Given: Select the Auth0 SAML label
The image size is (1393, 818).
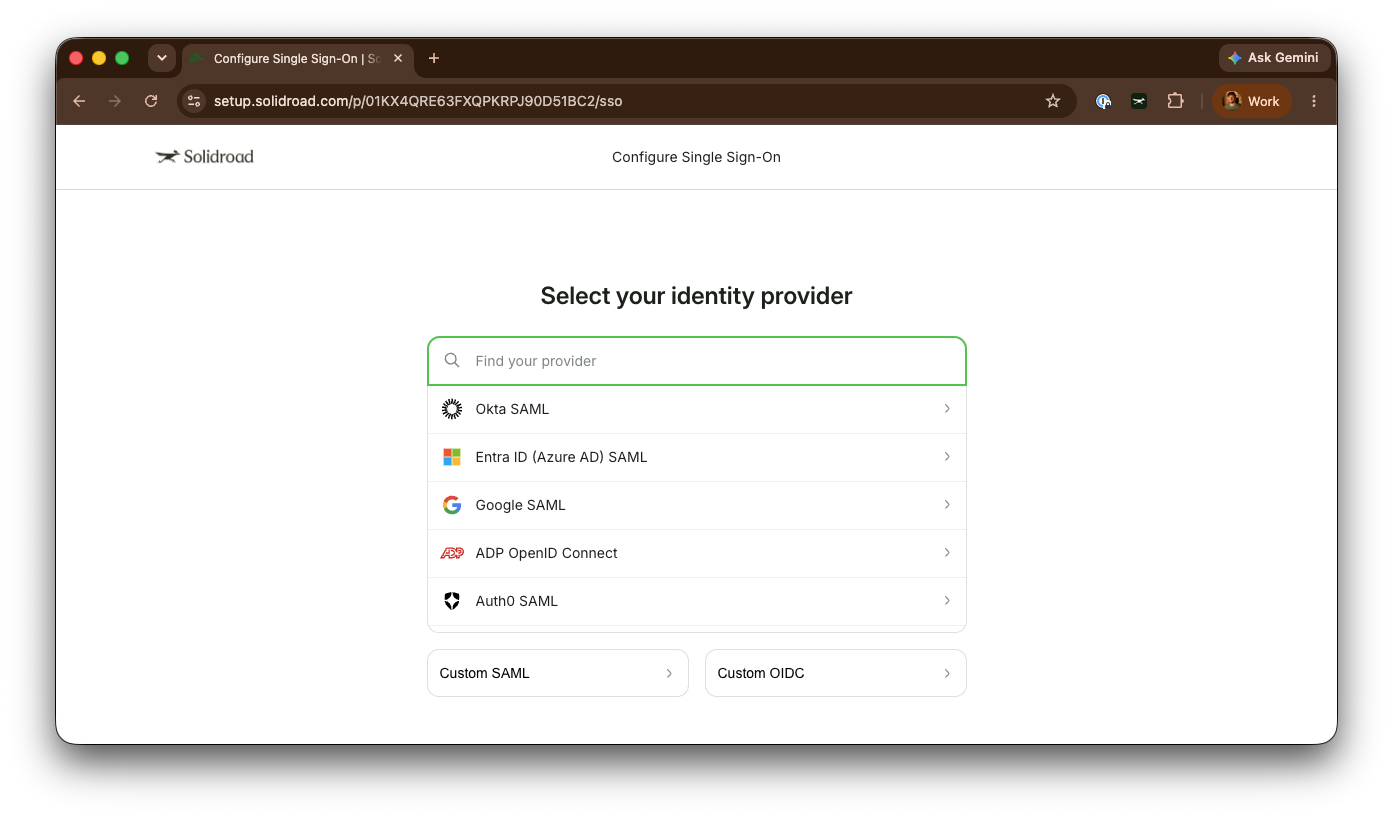Looking at the screenshot, I should tap(516, 601).
